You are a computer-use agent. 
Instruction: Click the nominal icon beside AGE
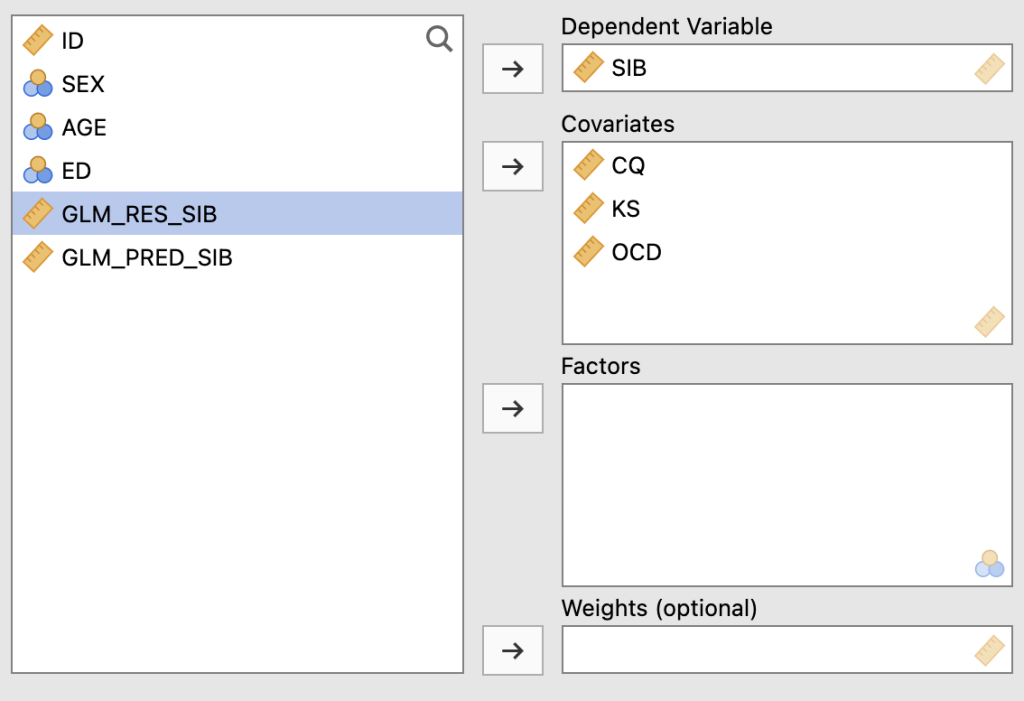(37, 127)
